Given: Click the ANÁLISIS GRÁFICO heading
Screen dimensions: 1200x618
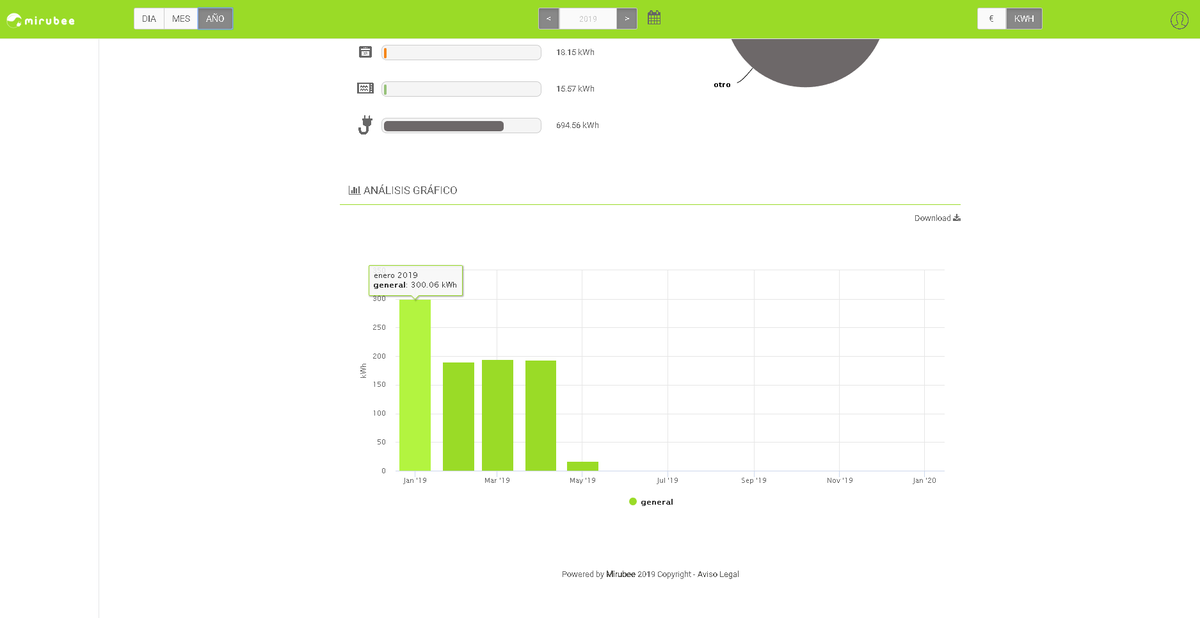Looking at the screenshot, I should (x=410, y=190).
